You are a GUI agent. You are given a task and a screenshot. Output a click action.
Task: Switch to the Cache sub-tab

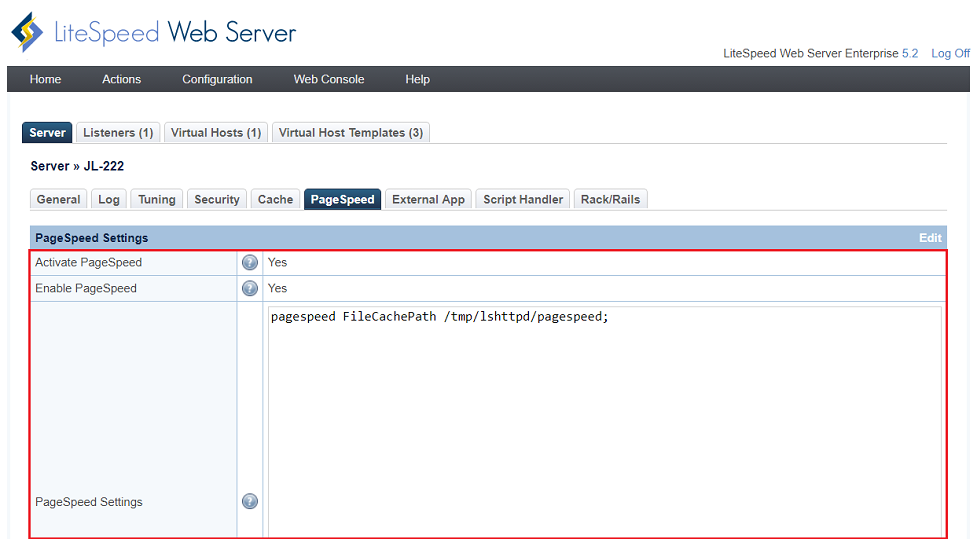point(275,199)
